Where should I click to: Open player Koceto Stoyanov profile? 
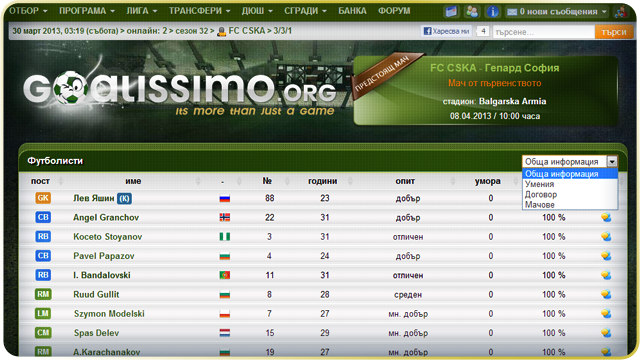coord(108,237)
